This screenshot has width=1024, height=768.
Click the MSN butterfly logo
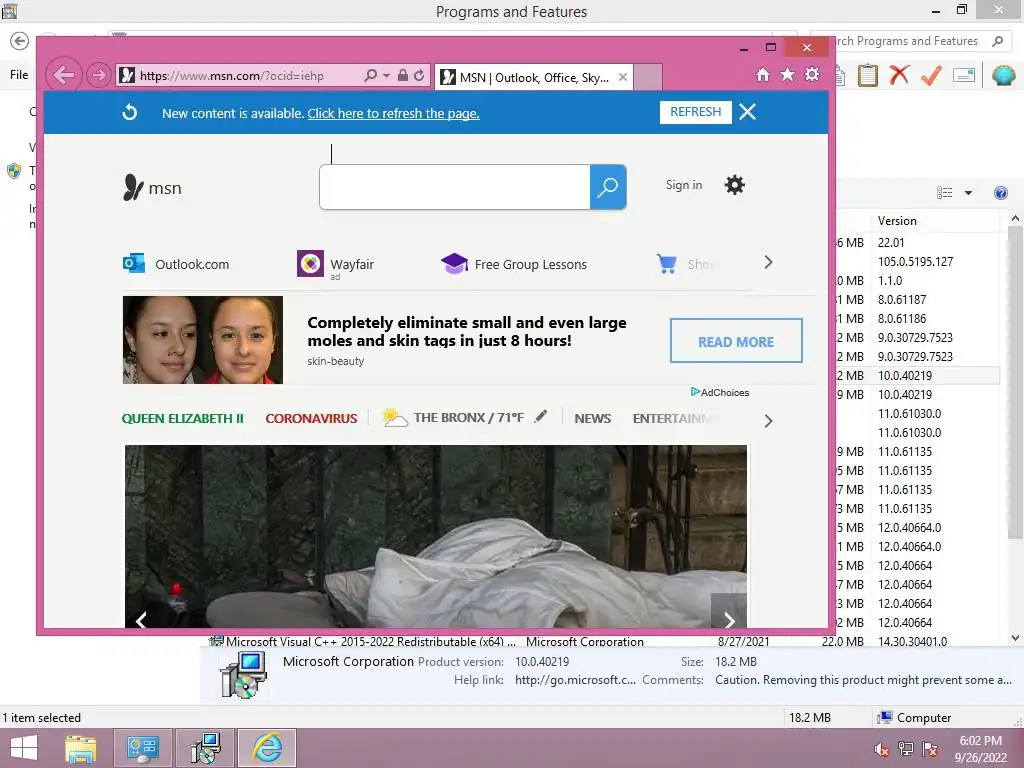(x=133, y=187)
